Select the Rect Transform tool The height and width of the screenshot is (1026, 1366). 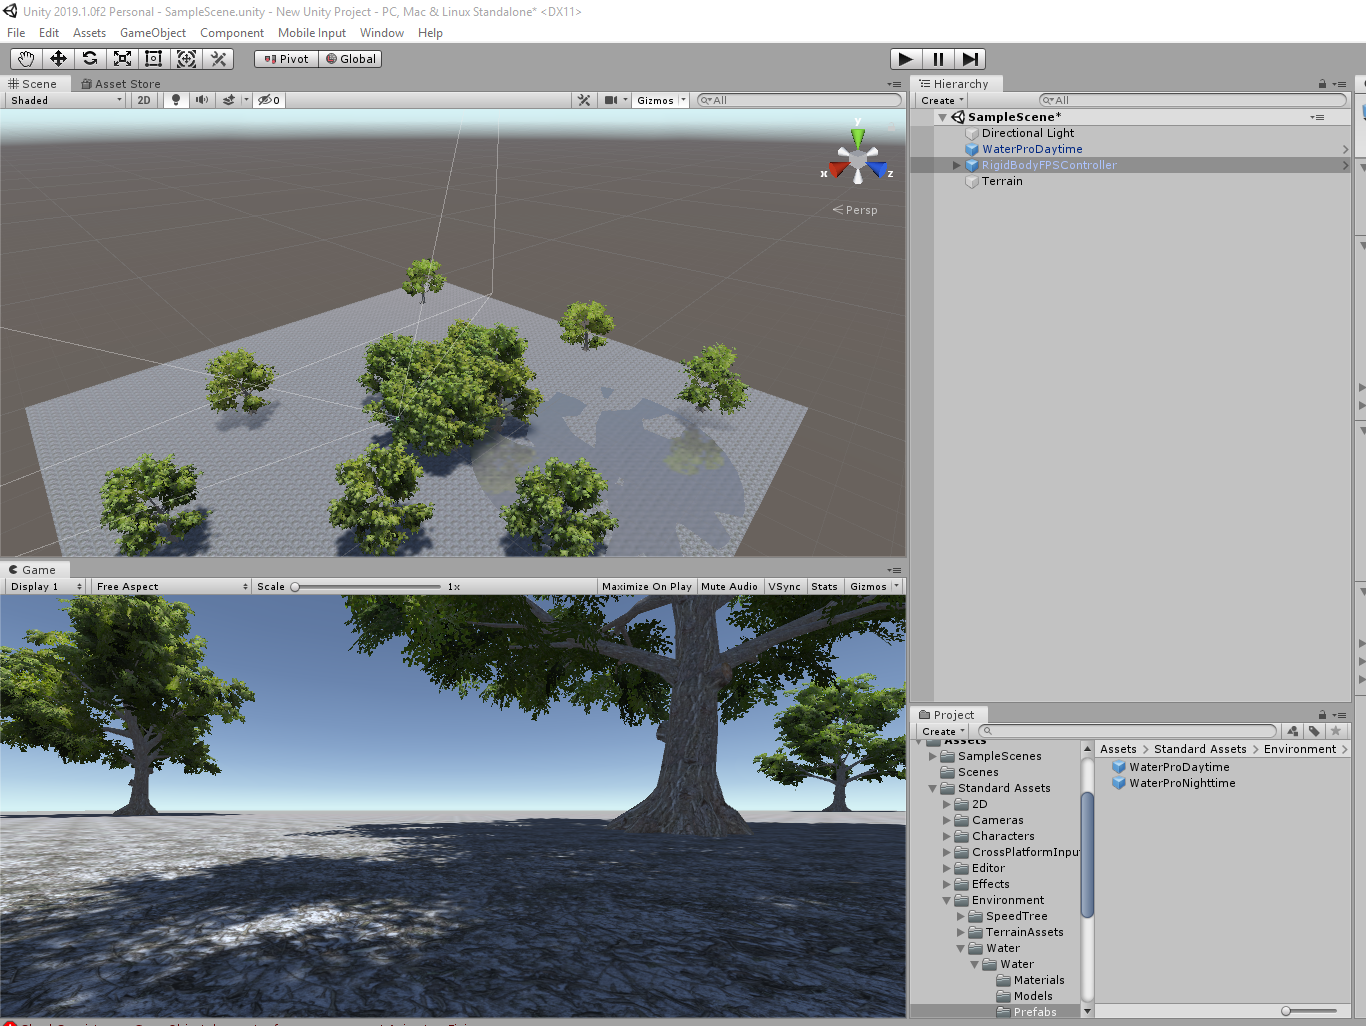click(x=154, y=59)
